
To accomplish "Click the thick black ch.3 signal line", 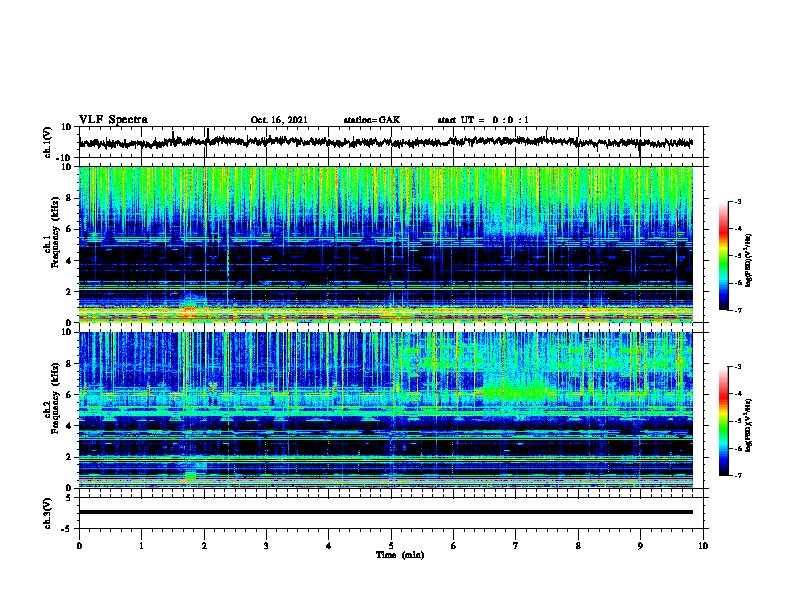I will pos(385,512).
